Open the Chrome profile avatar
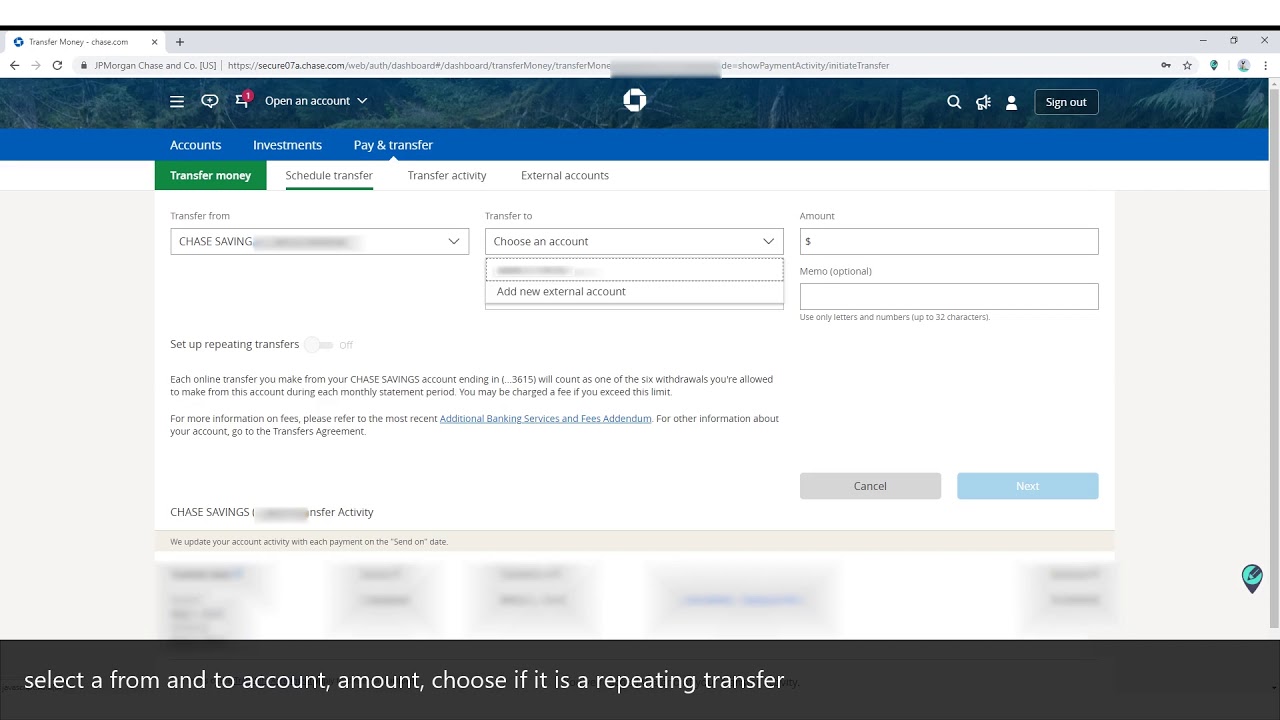 coord(1243,65)
